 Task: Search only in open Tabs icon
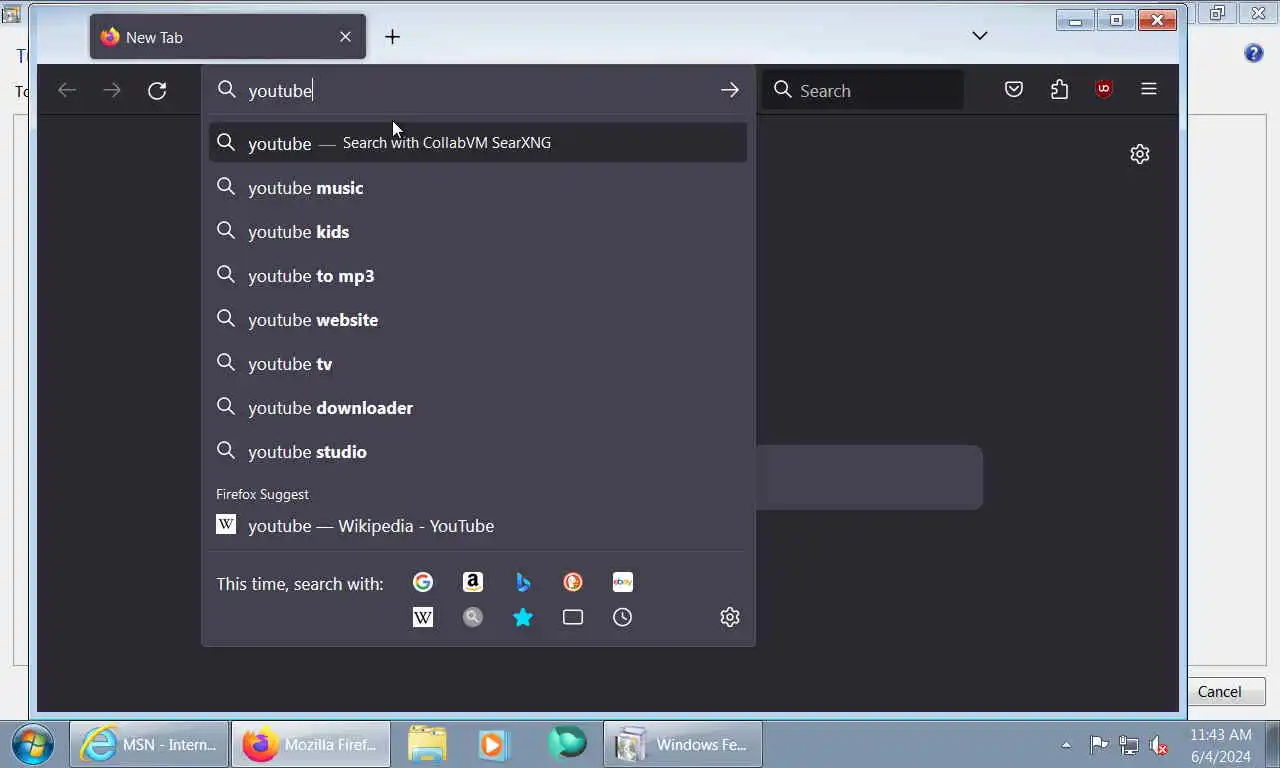click(573, 617)
